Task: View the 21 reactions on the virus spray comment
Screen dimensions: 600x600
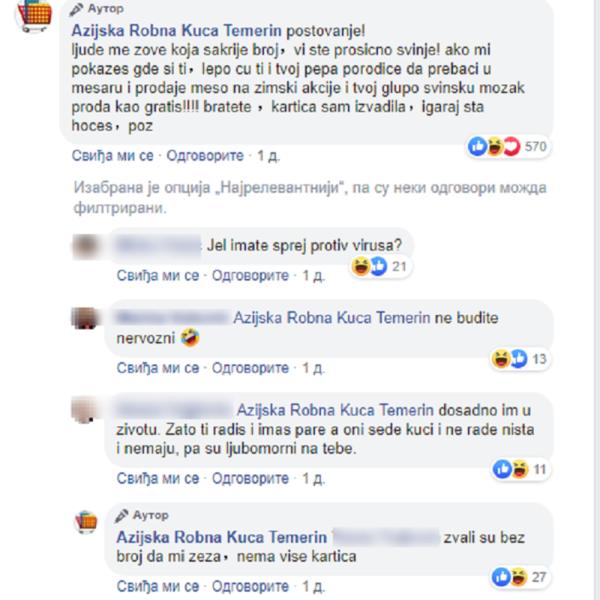Action: 380,266
